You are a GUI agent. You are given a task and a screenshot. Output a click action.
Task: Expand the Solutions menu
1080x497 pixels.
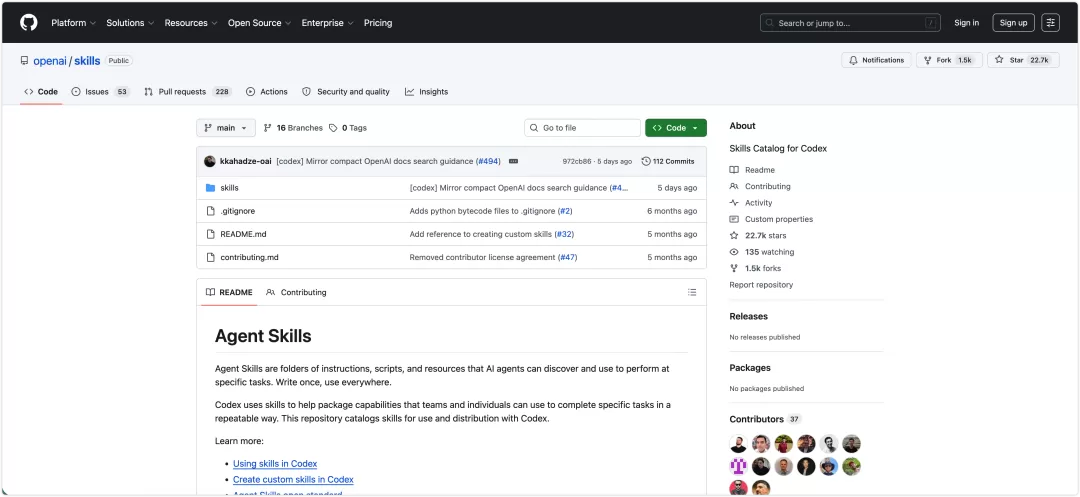coord(130,23)
